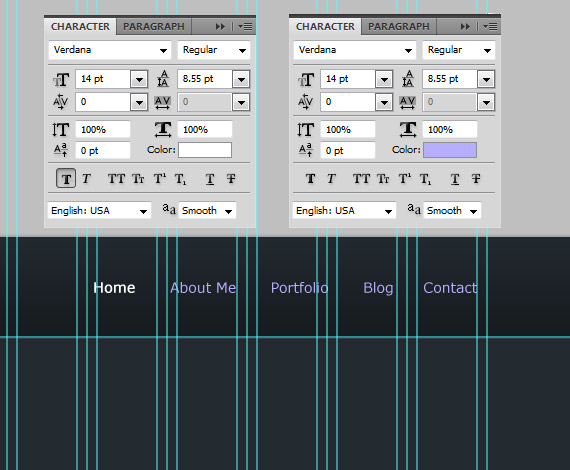
Task: Click kerning icon in right panel
Action: point(305,102)
